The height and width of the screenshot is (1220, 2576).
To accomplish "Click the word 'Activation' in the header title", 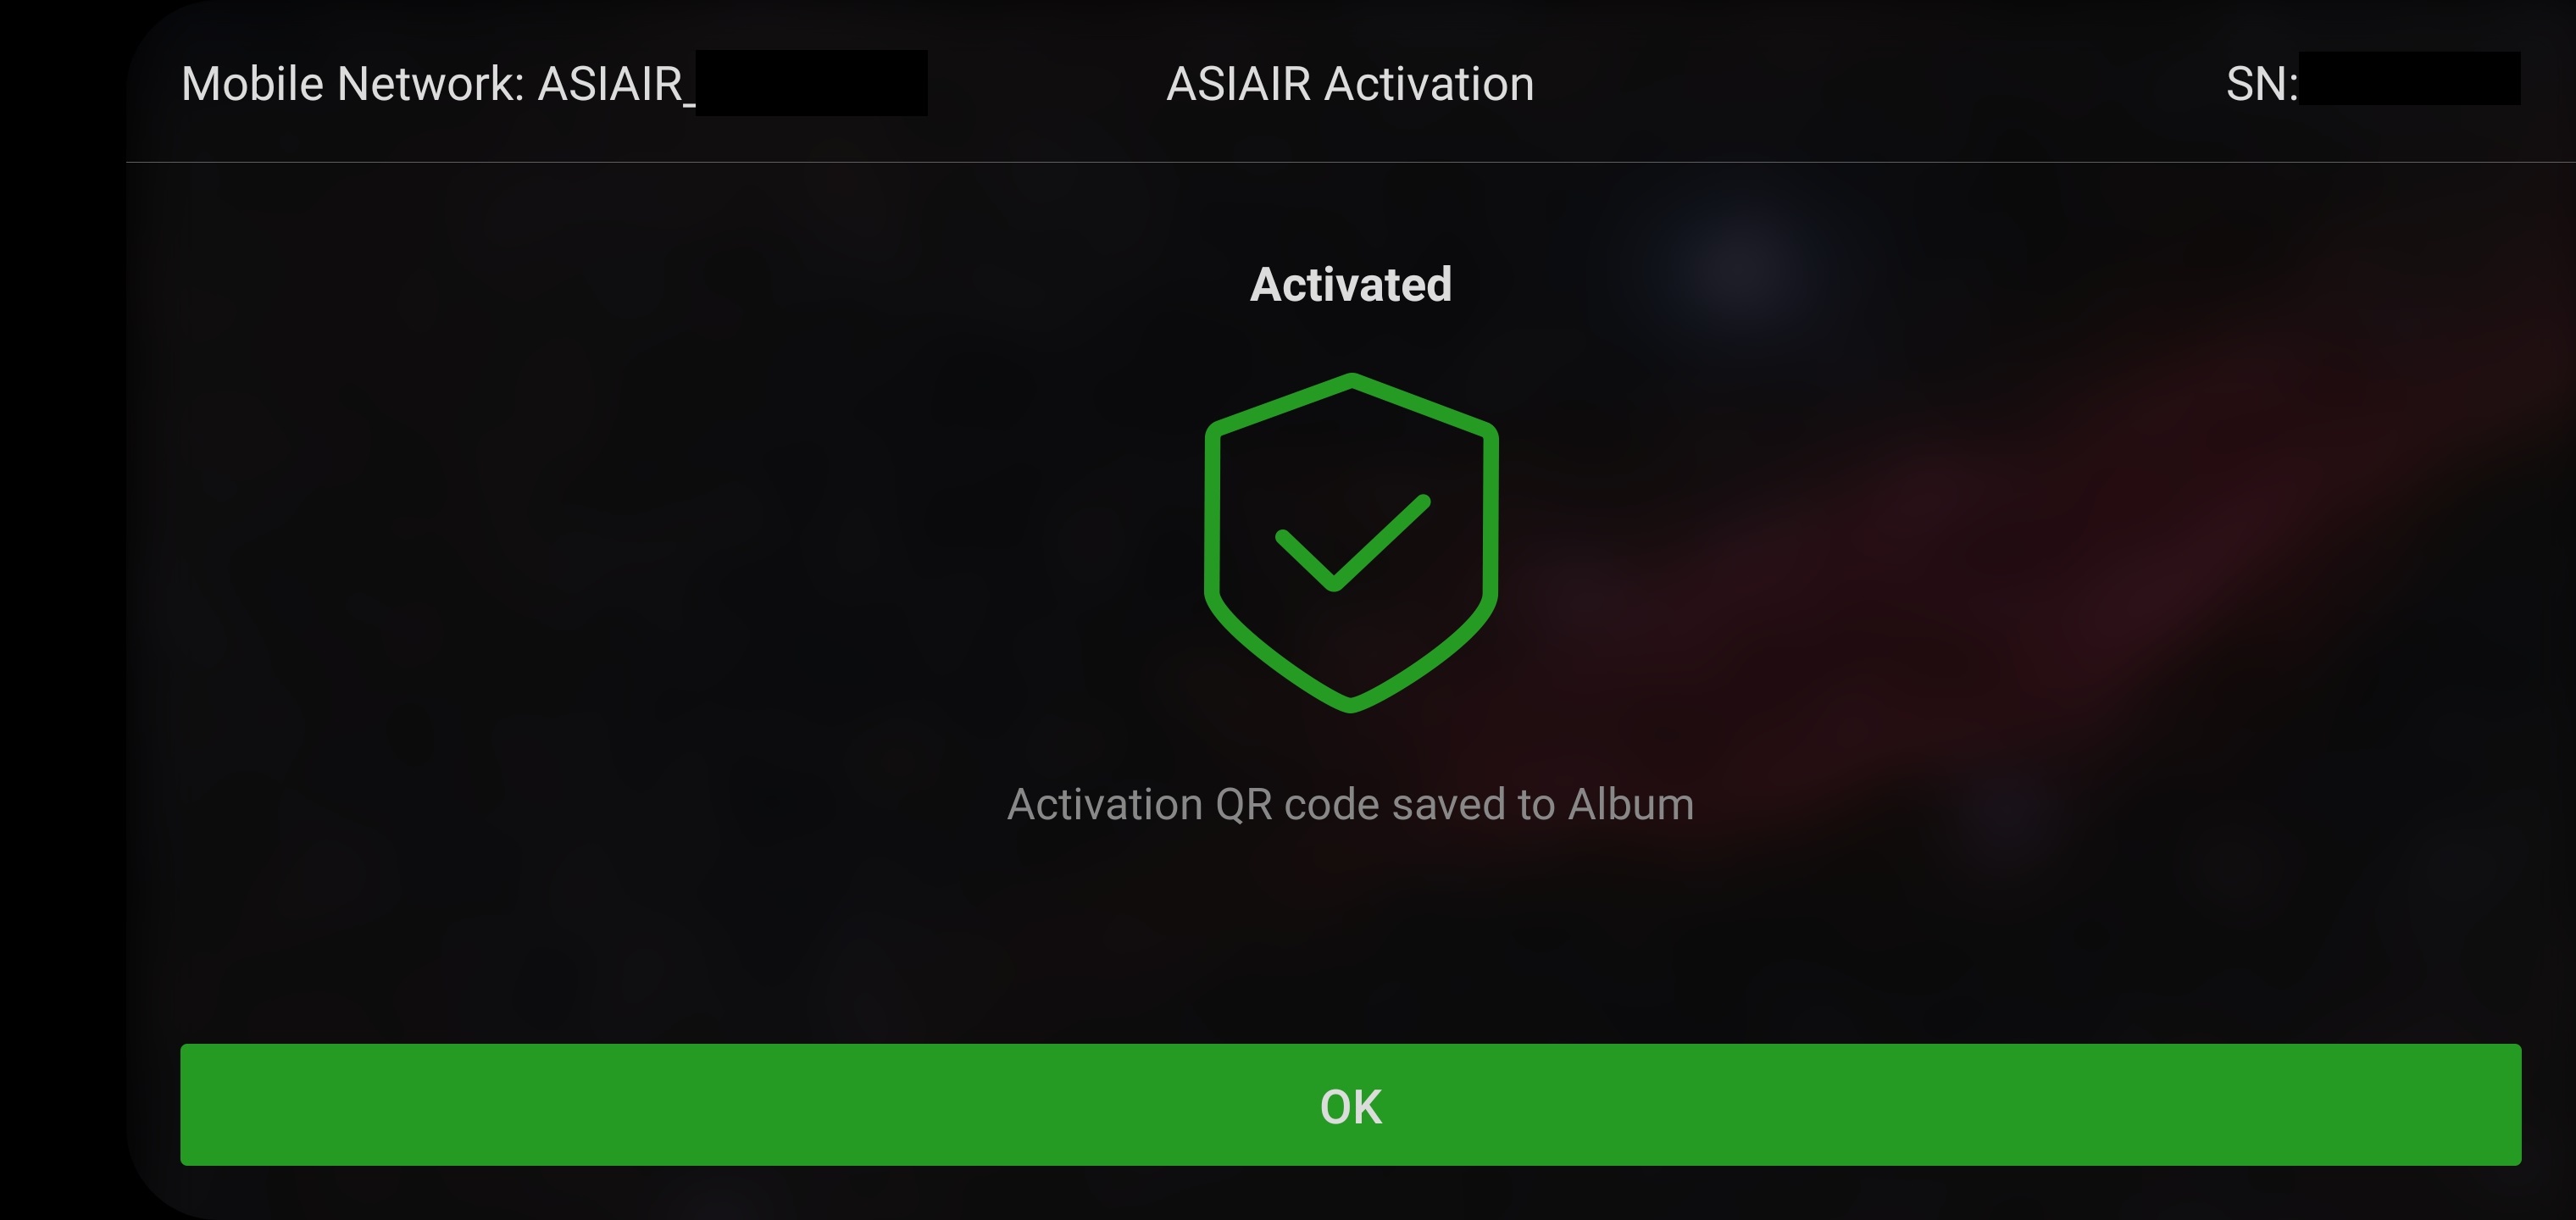I will pos(1429,84).
